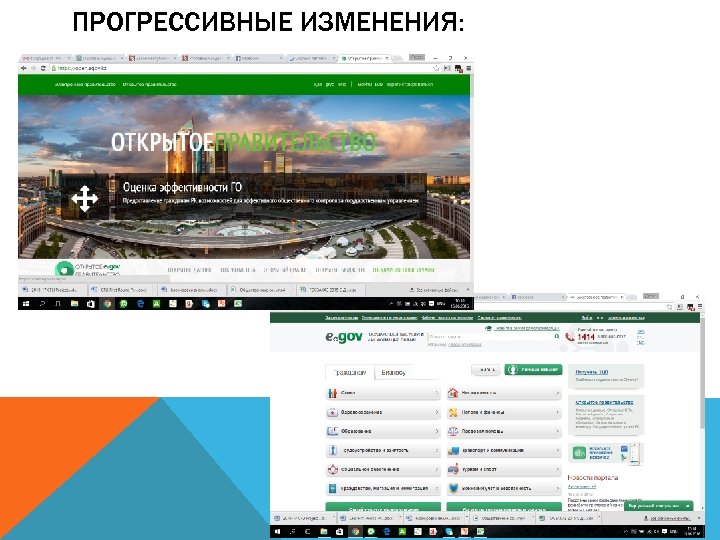
Task: Open the Получить ЭЦП link in the sidebar
Action: click(x=591, y=372)
